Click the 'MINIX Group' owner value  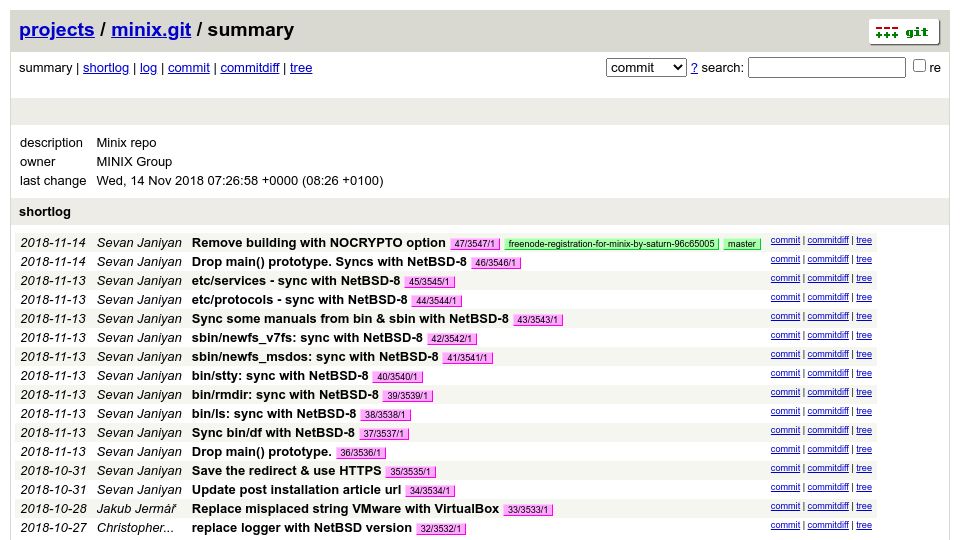134,162
